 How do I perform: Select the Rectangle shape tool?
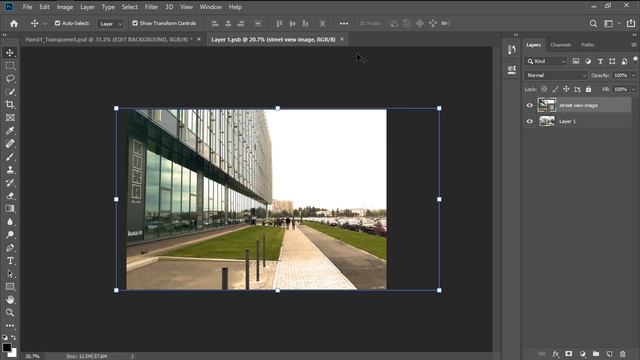click(10, 287)
